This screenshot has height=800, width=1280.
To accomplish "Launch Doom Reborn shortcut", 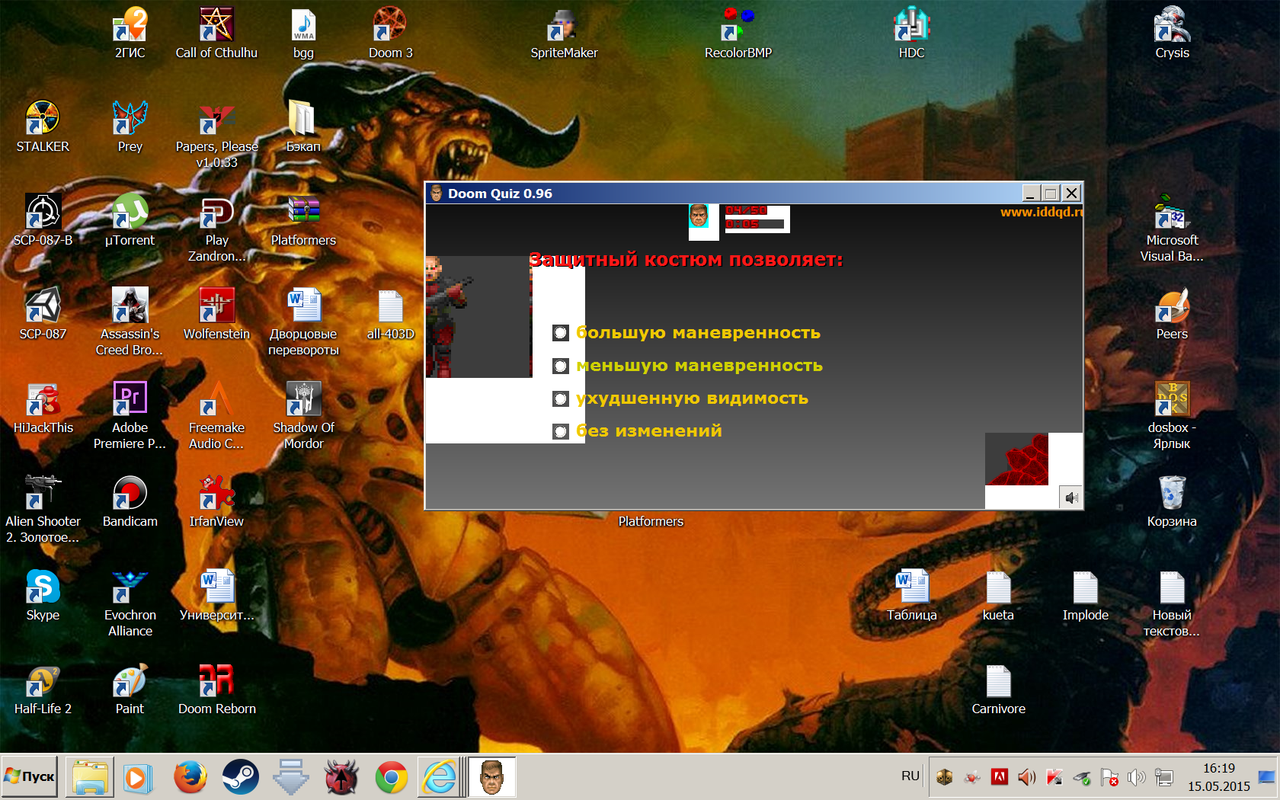I will 216,690.
